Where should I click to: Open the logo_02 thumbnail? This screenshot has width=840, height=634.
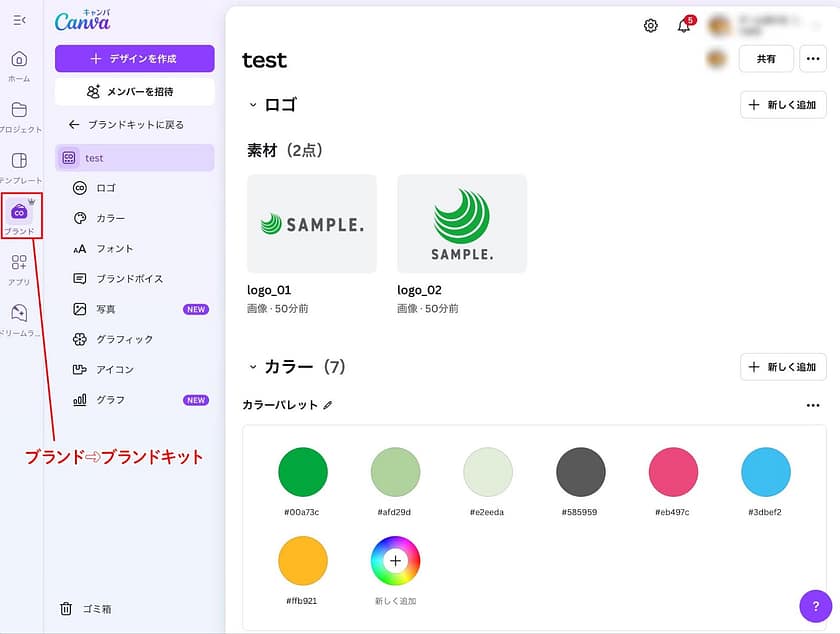point(462,224)
